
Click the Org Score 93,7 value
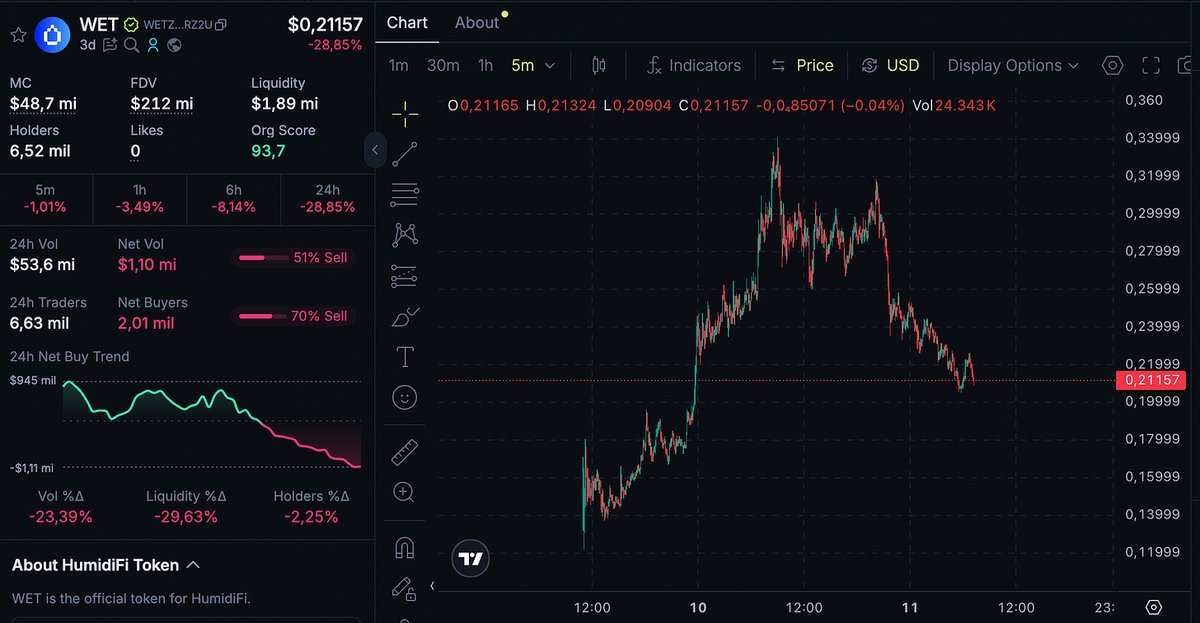268,151
